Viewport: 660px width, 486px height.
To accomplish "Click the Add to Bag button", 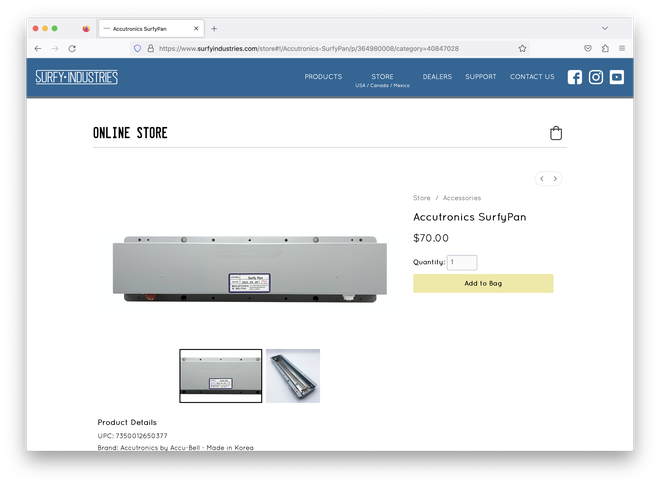I will pyautogui.click(x=483, y=284).
